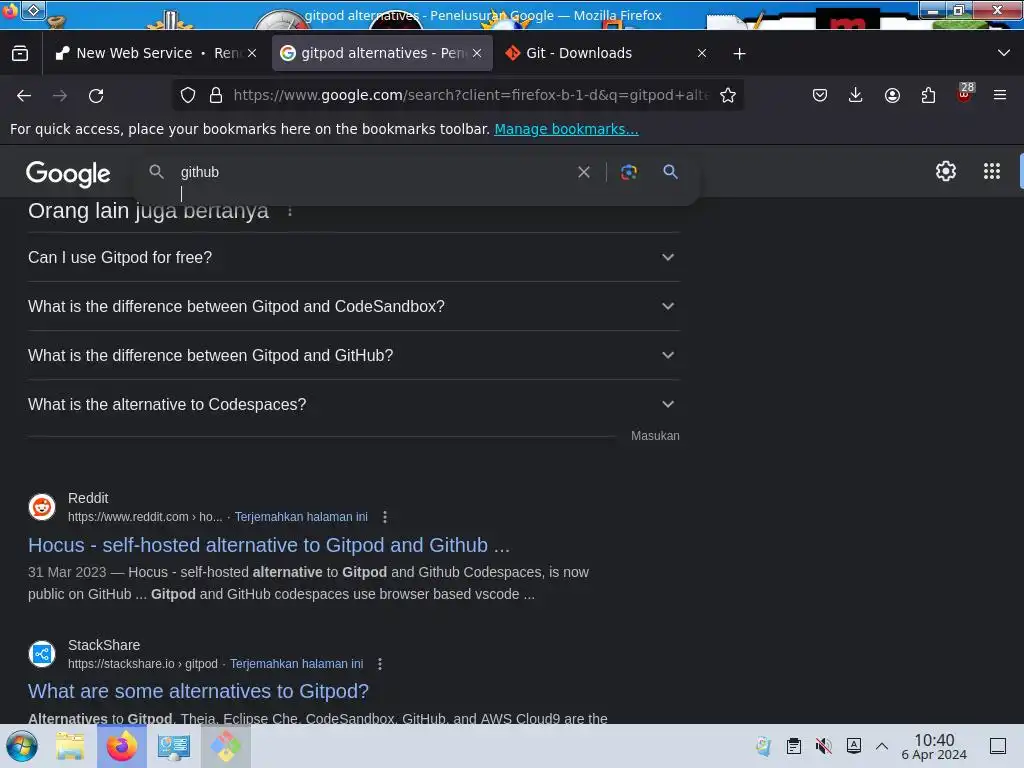Screen dimensions: 1024x768
Task: Switch to Firefox in taskbar
Action: 121,746
